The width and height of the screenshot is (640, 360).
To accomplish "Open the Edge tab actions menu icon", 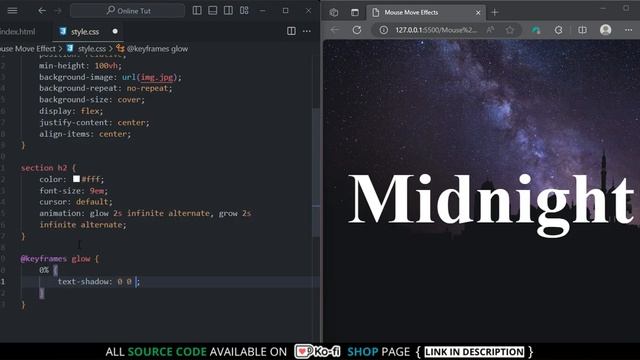I will (x=355, y=13).
